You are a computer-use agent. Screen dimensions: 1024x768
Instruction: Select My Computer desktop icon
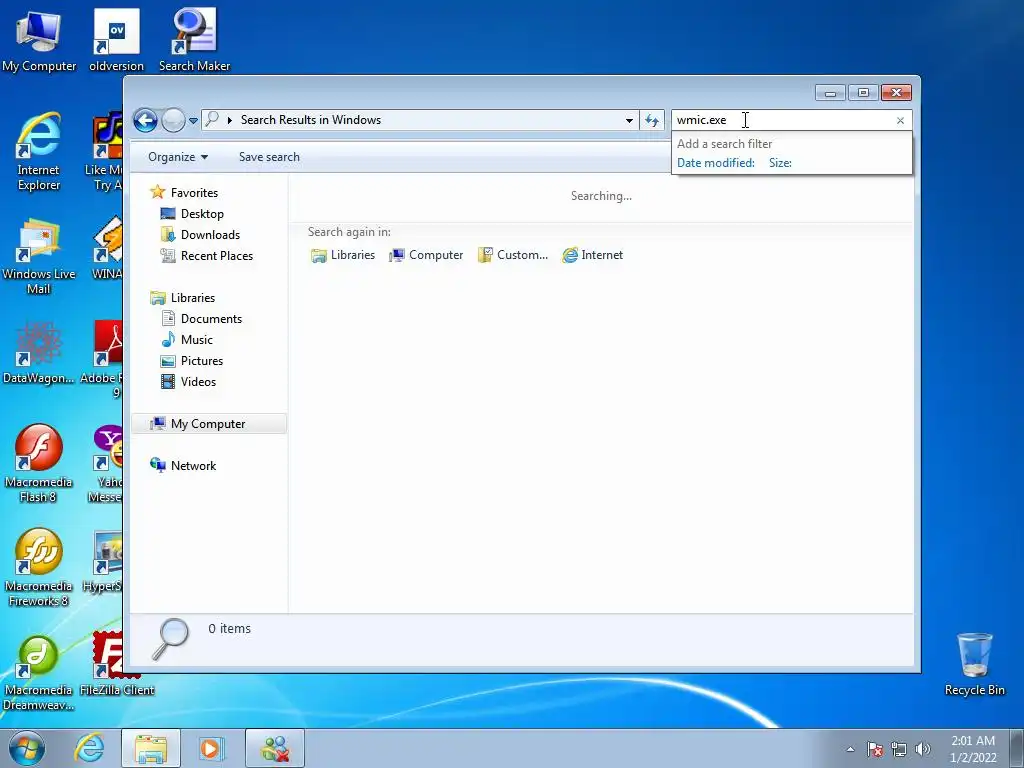click(39, 40)
